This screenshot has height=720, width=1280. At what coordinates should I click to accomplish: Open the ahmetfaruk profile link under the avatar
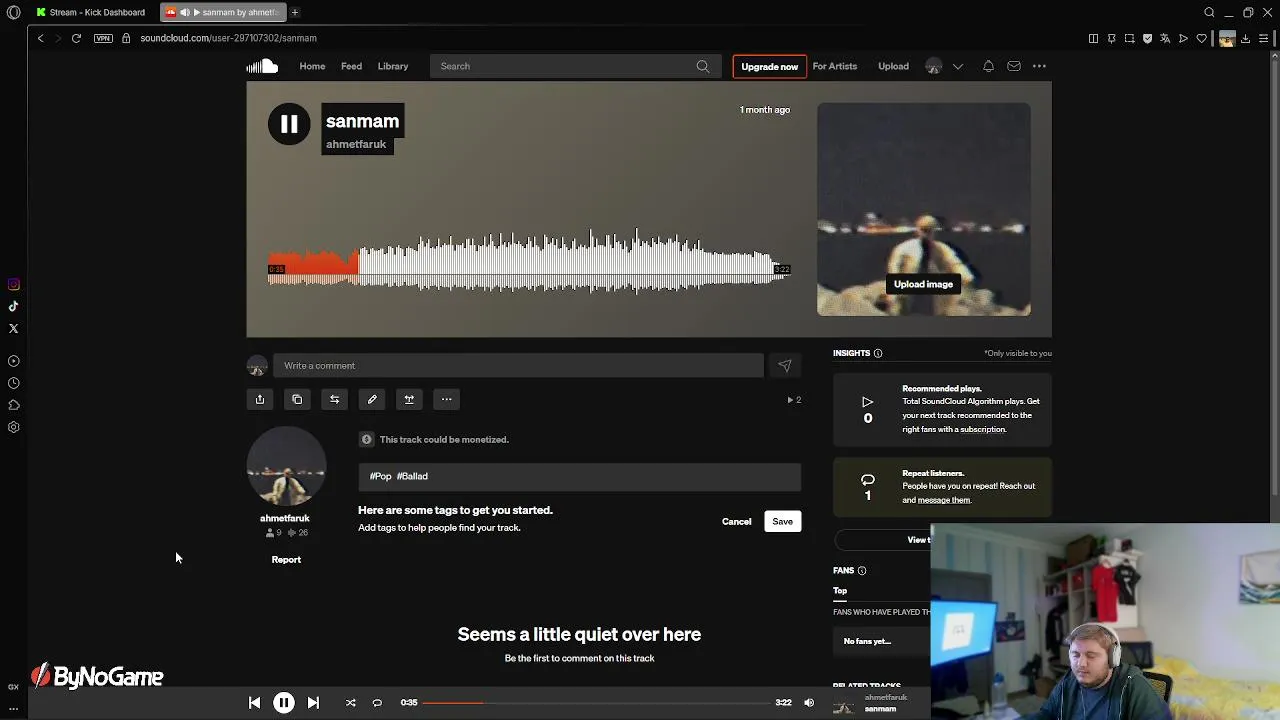click(x=285, y=518)
